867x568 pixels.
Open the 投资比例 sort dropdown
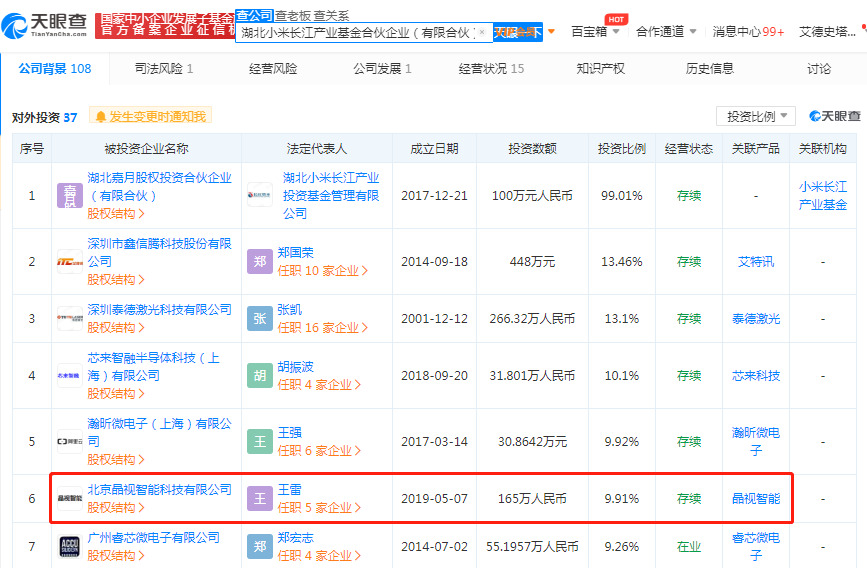[x=756, y=116]
